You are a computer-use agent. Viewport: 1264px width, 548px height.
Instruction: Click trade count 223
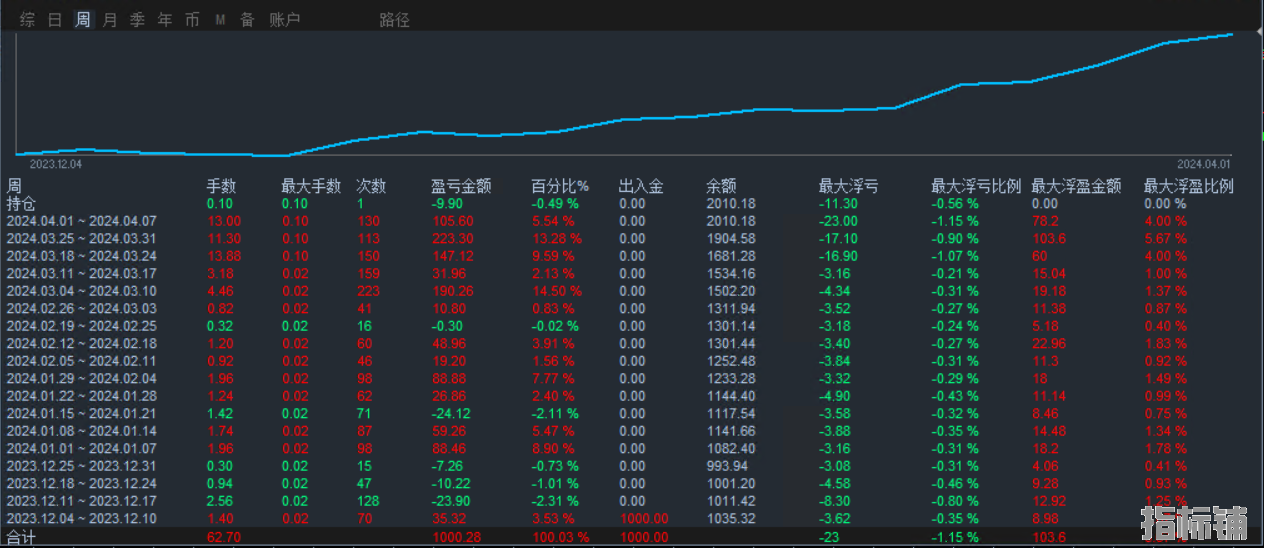[x=368, y=291]
